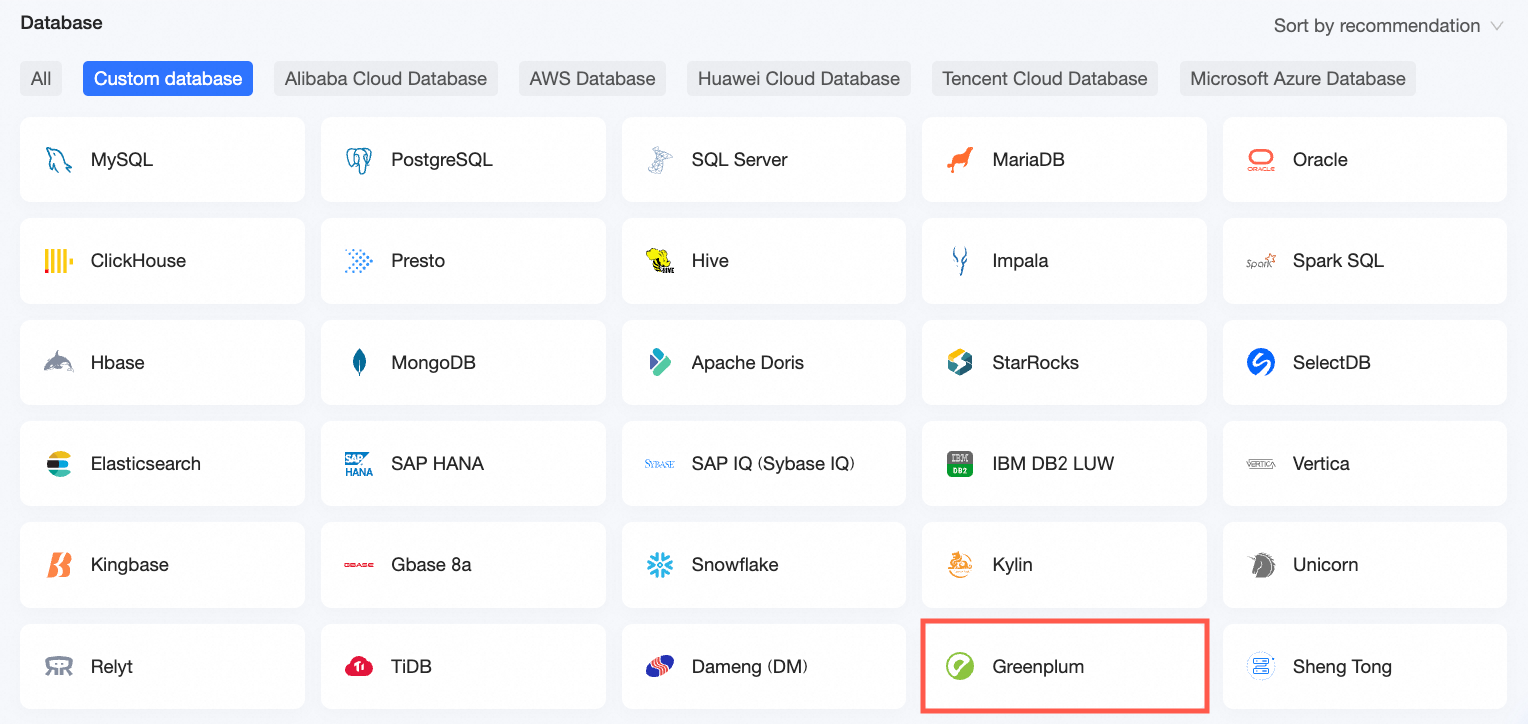Choose the Oracle label text
Viewport: 1528px width, 724px height.
[x=1320, y=160]
